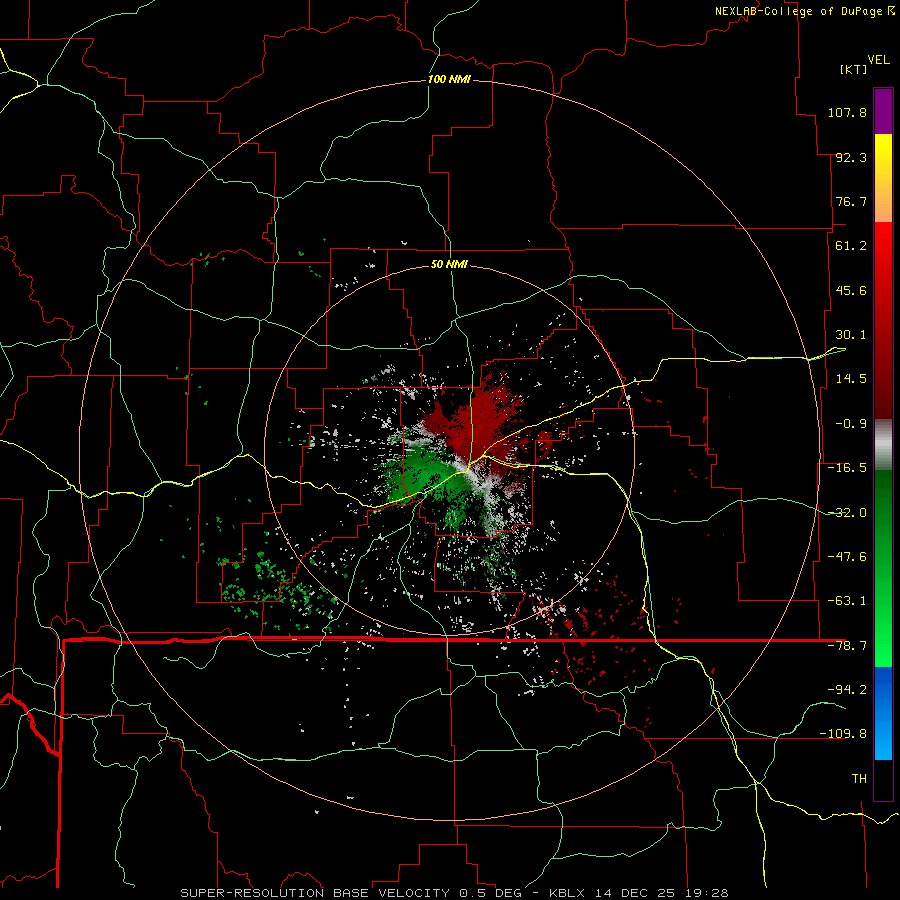Click the purple top segment of color bar
Viewport: 900px width, 900px height.
pos(883,111)
